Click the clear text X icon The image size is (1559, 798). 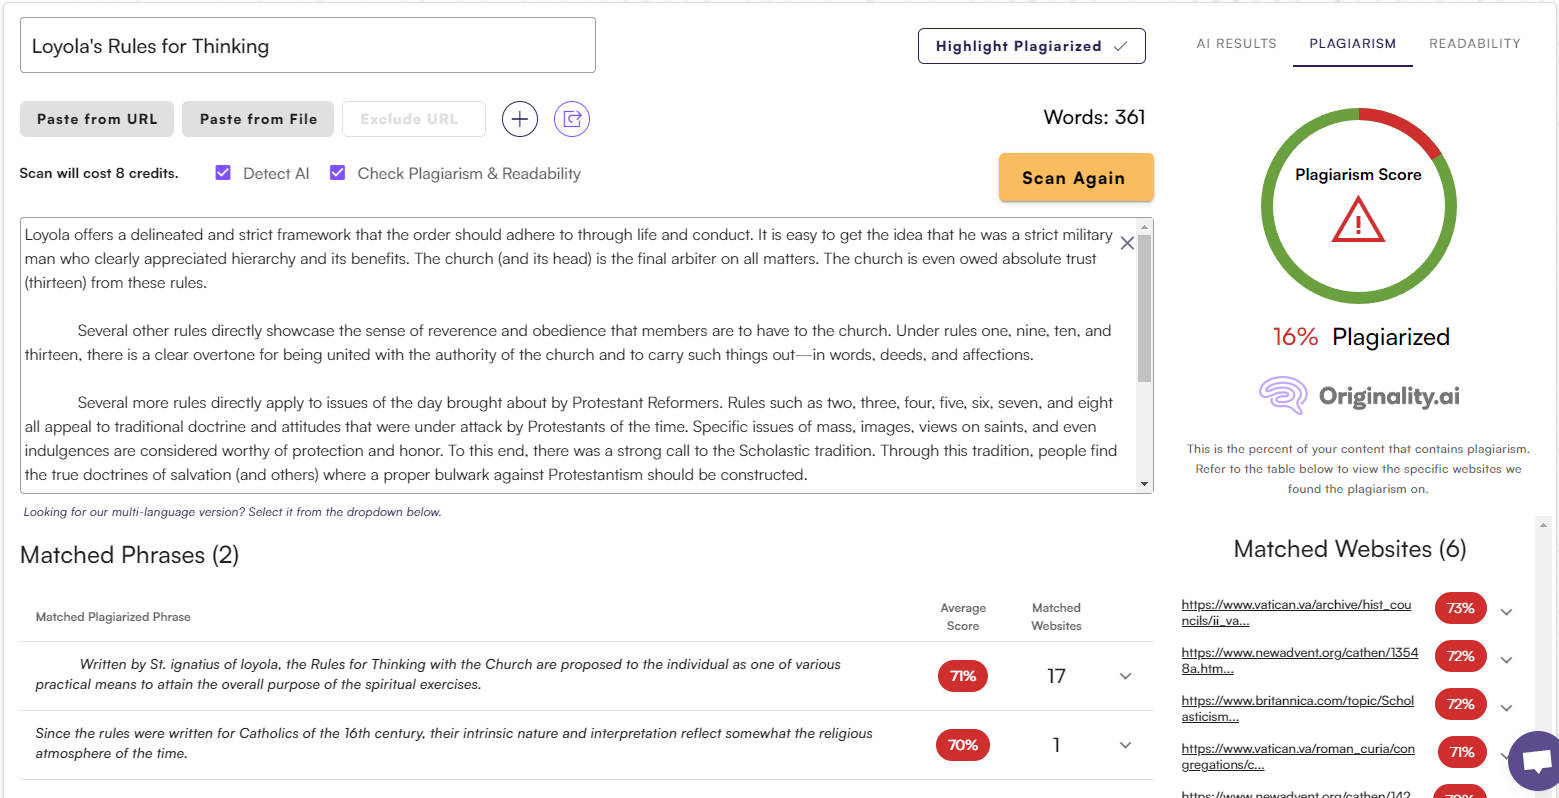click(1127, 242)
